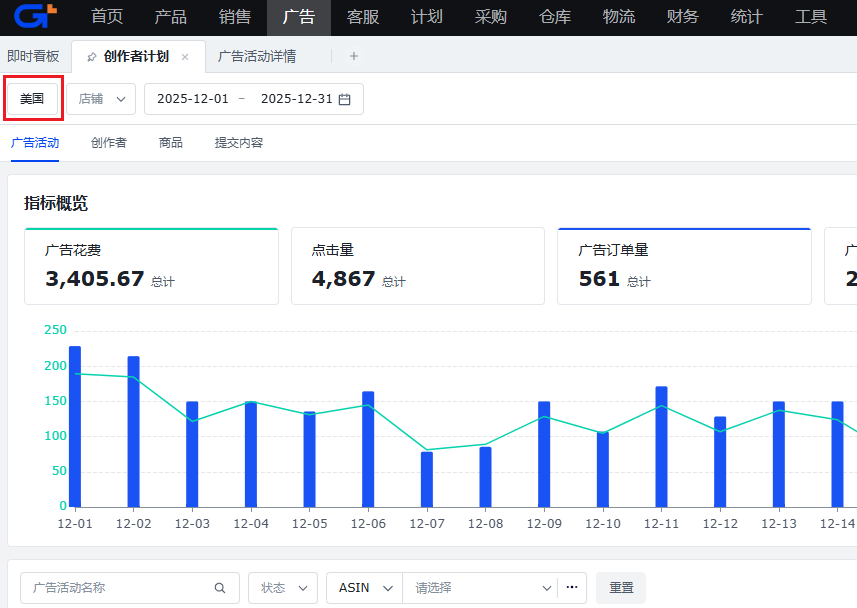Viewport: 857px width, 608px height.
Task: Click the pin icon on 创作者计划 tab
Action: 92,57
